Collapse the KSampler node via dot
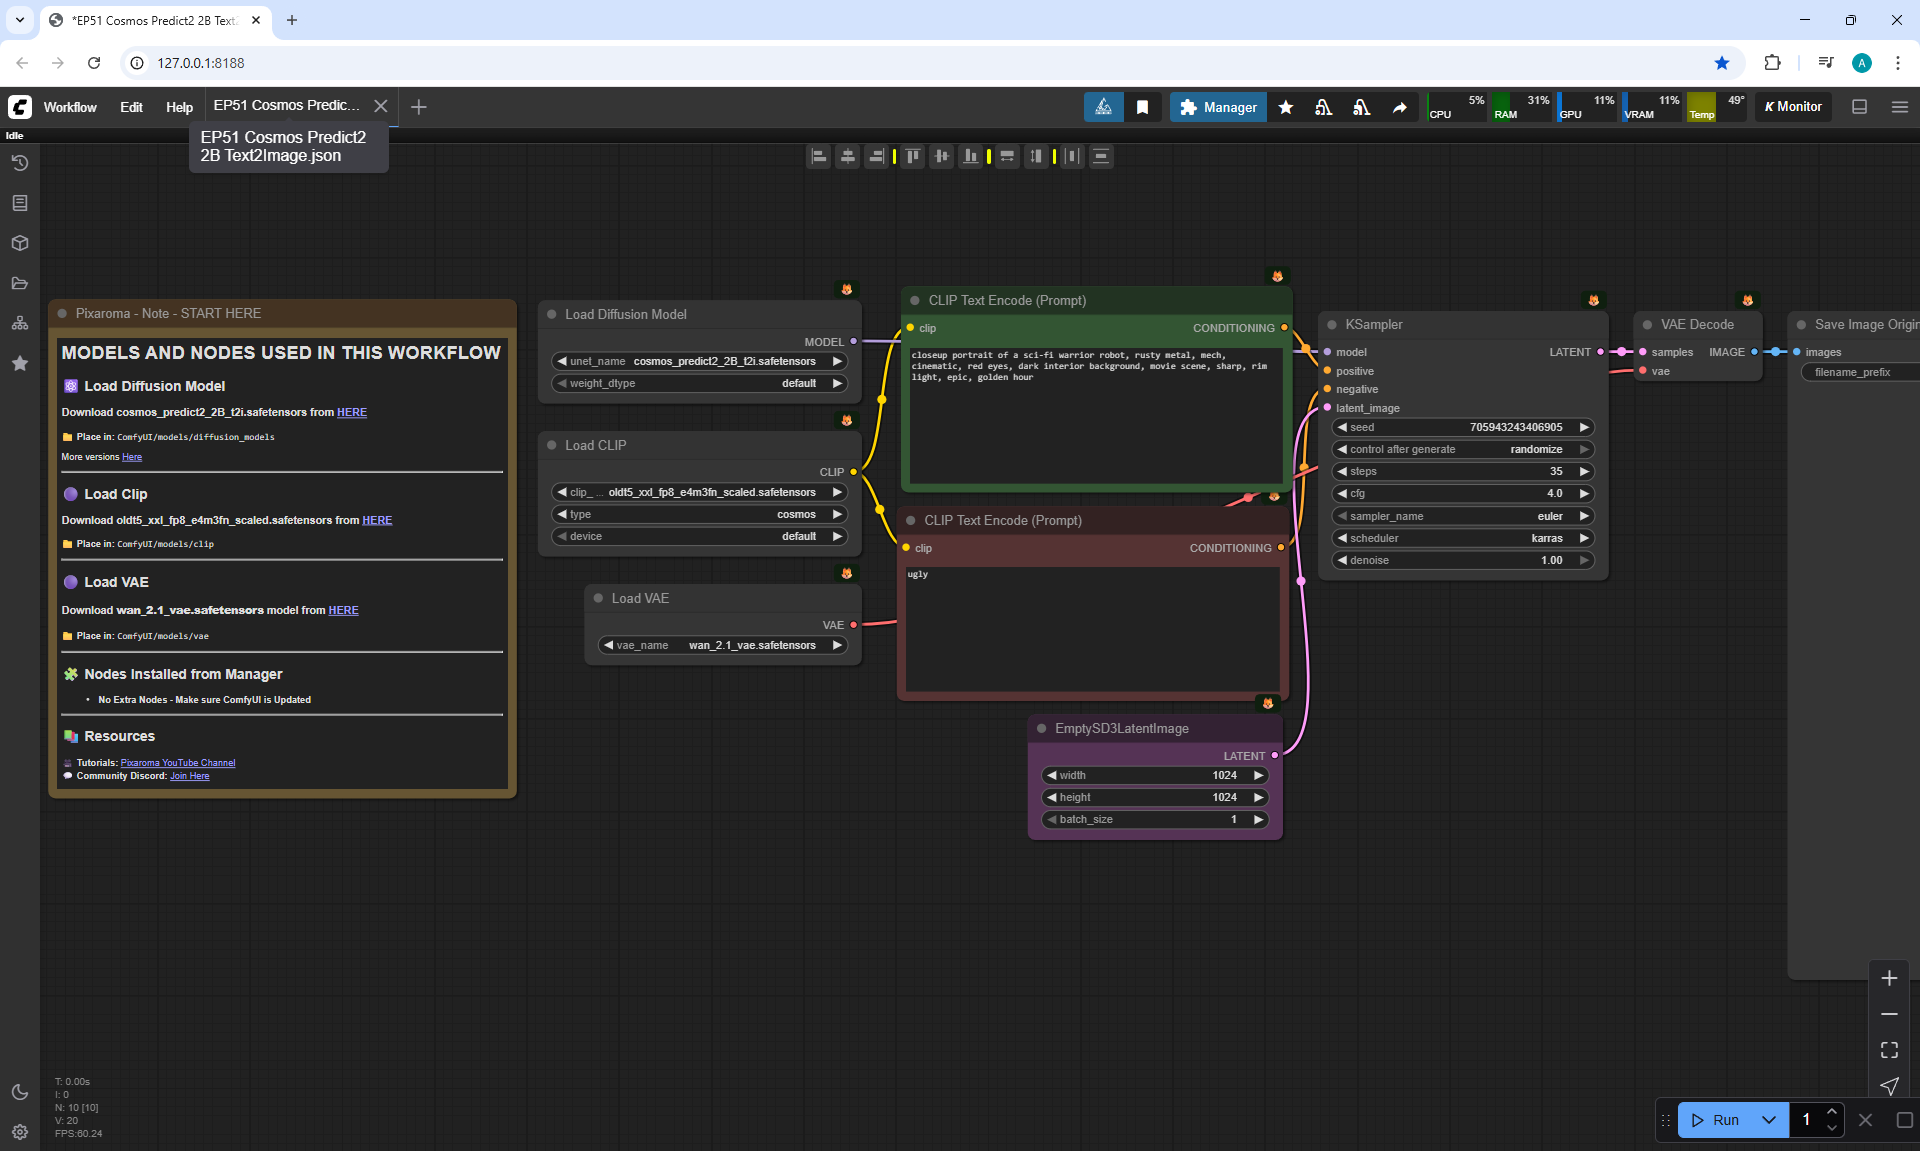 tap(1332, 325)
